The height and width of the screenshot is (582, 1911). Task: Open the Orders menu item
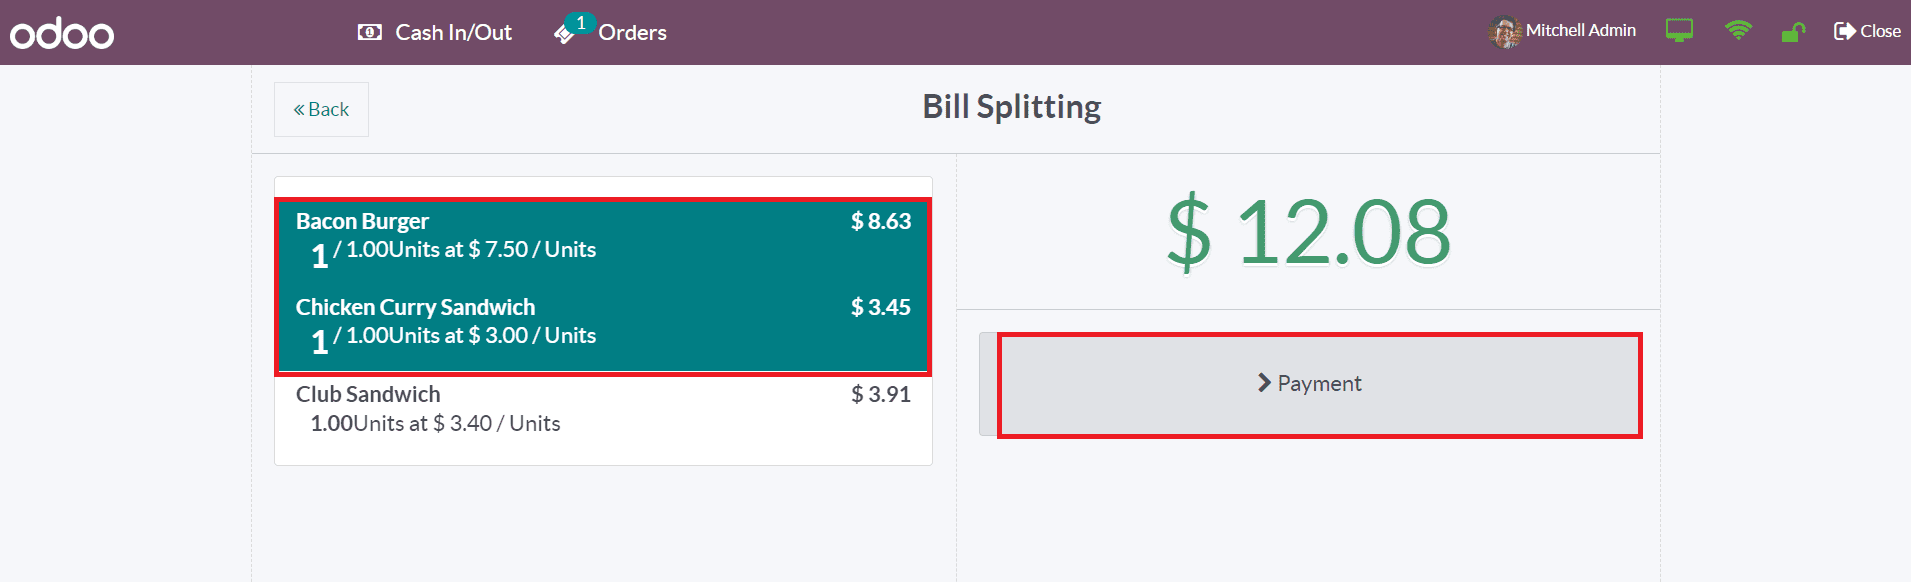(610, 32)
